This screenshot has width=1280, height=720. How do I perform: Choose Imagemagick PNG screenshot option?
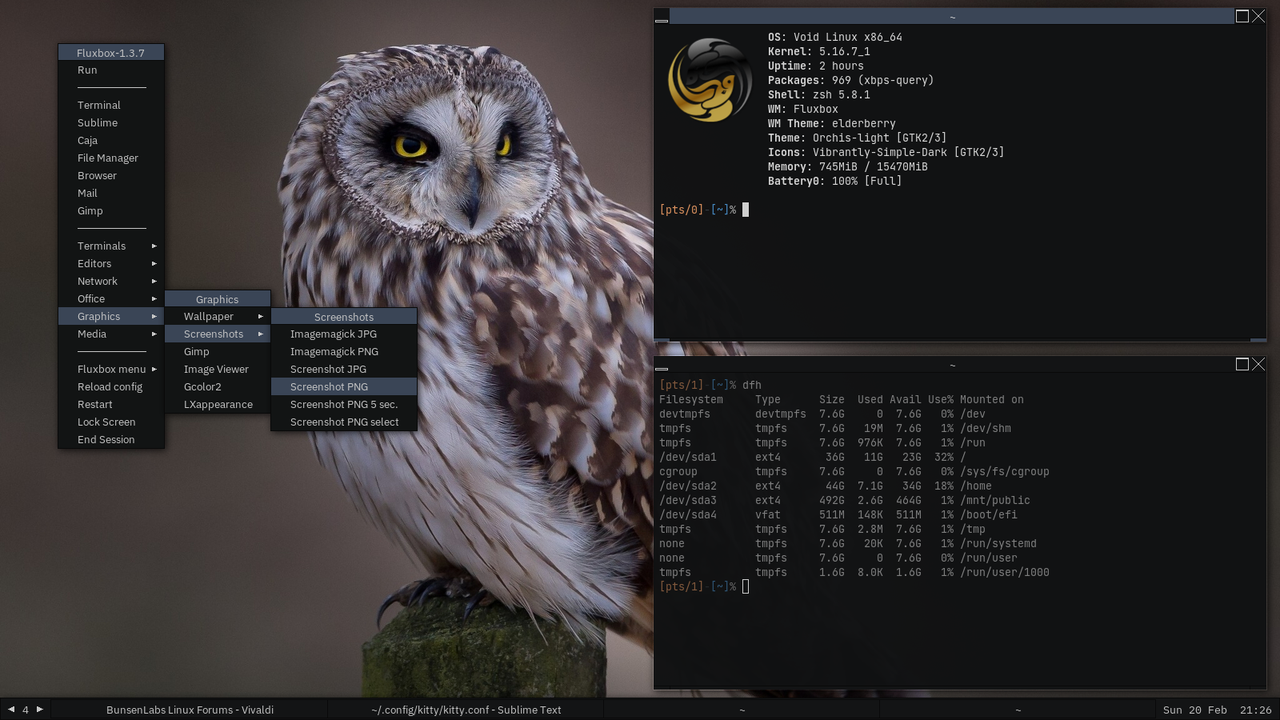tap(344, 352)
